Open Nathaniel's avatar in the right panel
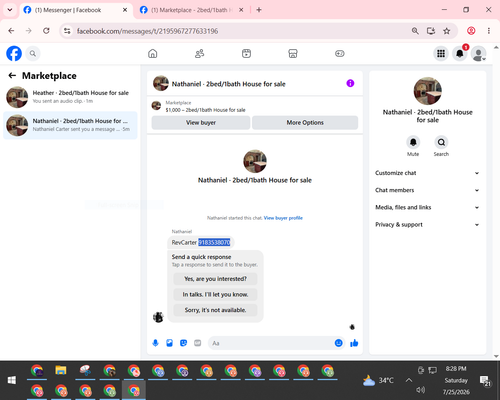500x400 pixels. (x=427, y=91)
